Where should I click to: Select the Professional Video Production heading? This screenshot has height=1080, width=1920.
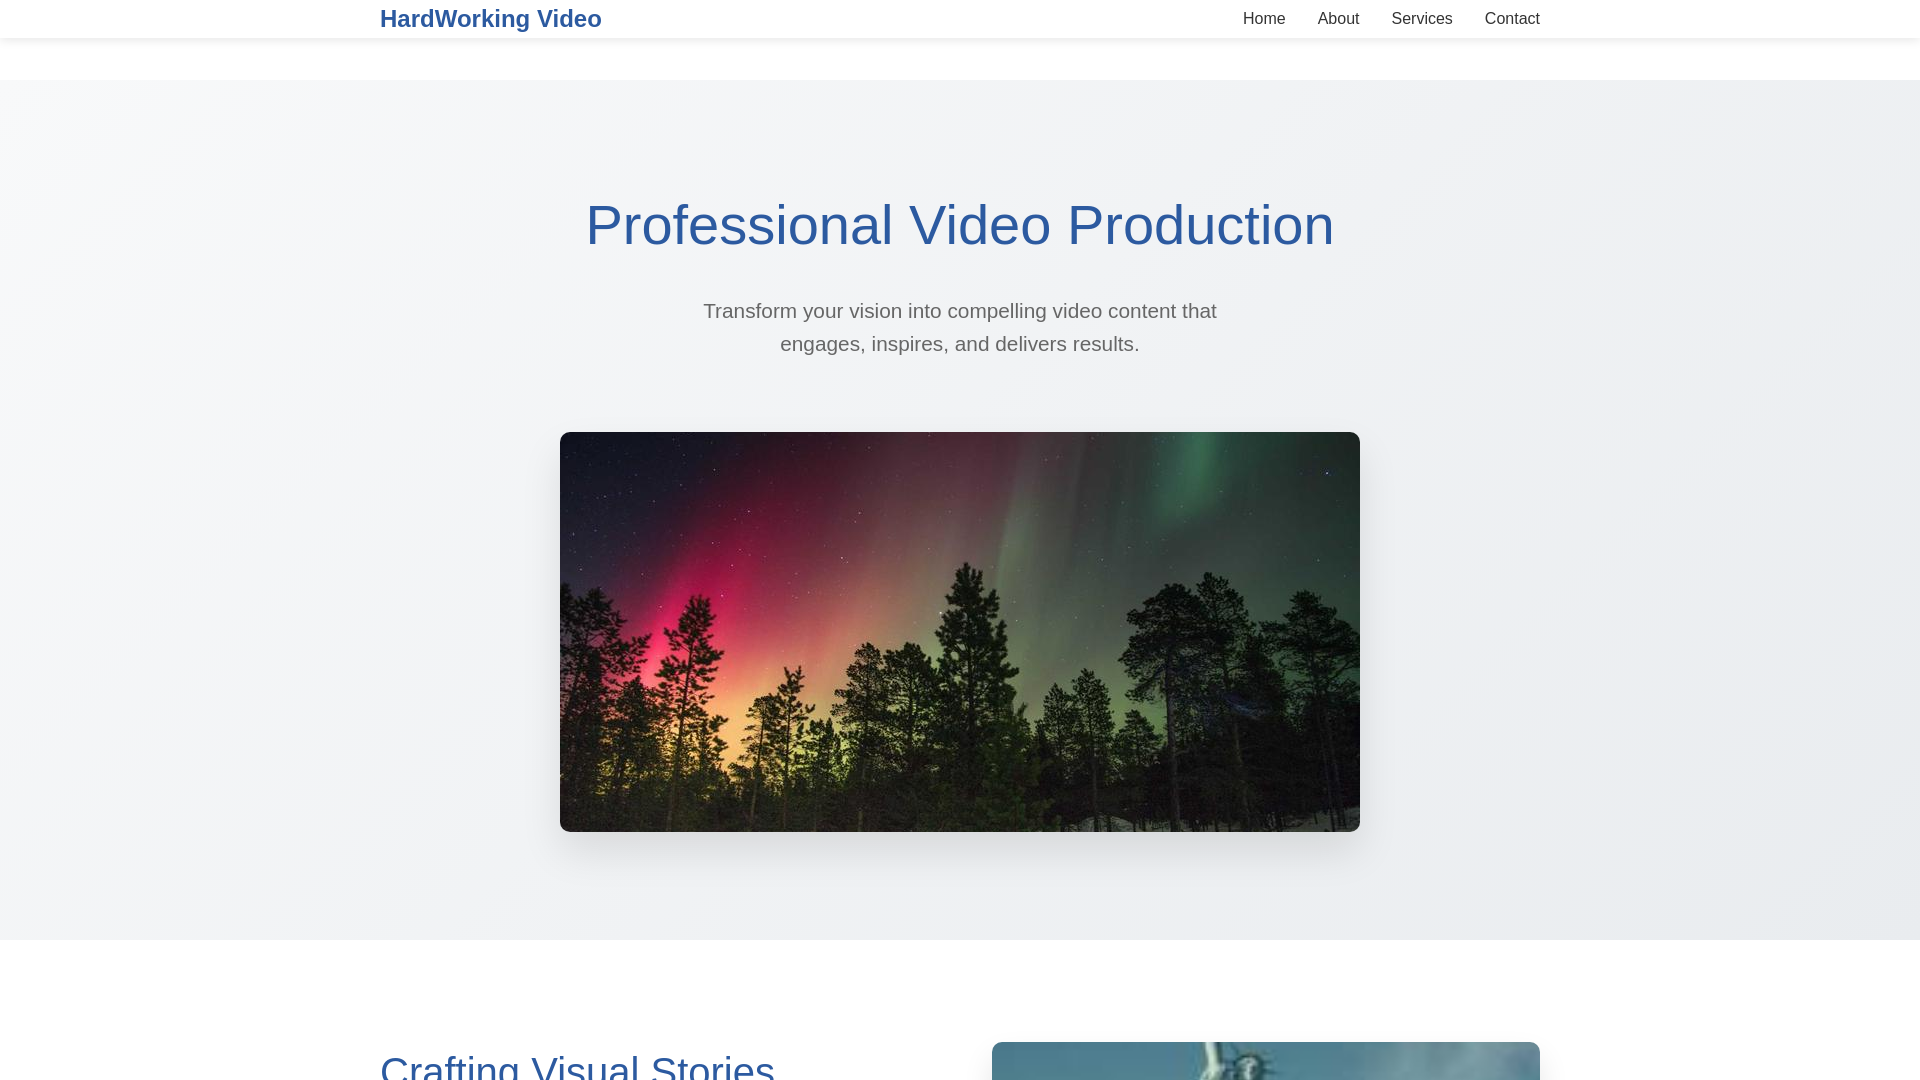click(x=960, y=225)
